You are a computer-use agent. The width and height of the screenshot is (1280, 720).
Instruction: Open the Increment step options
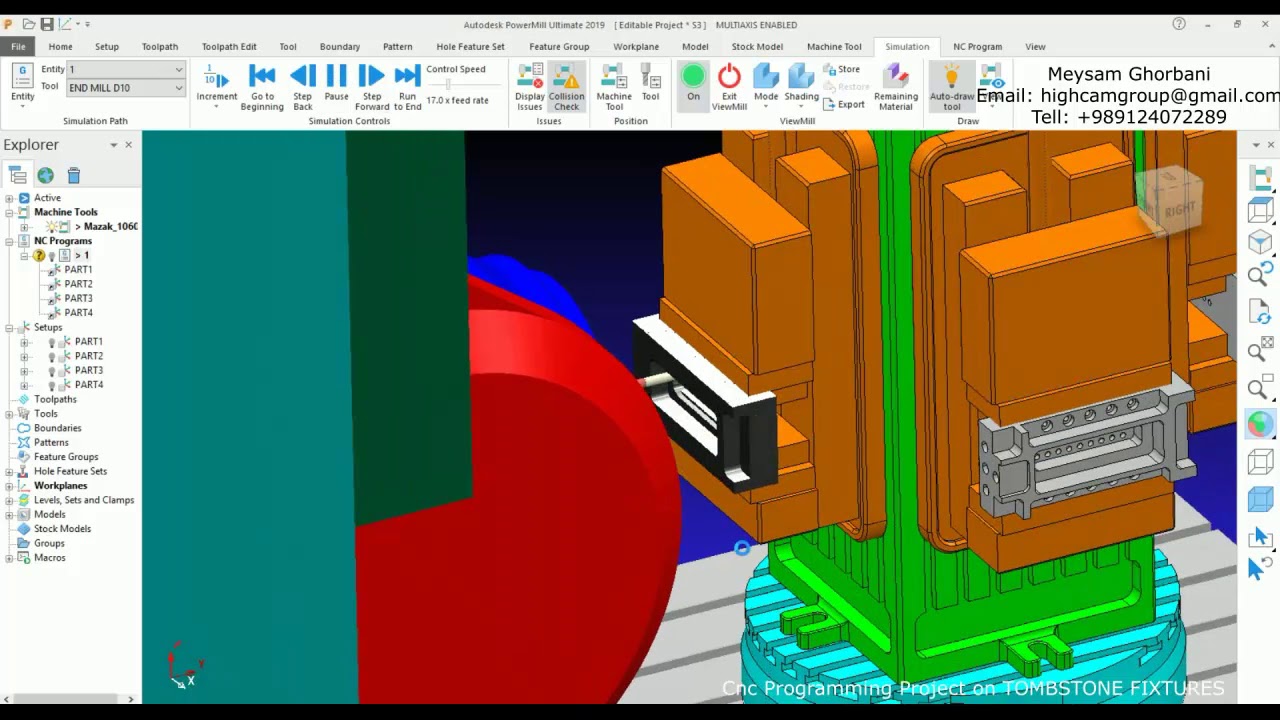click(x=217, y=88)
